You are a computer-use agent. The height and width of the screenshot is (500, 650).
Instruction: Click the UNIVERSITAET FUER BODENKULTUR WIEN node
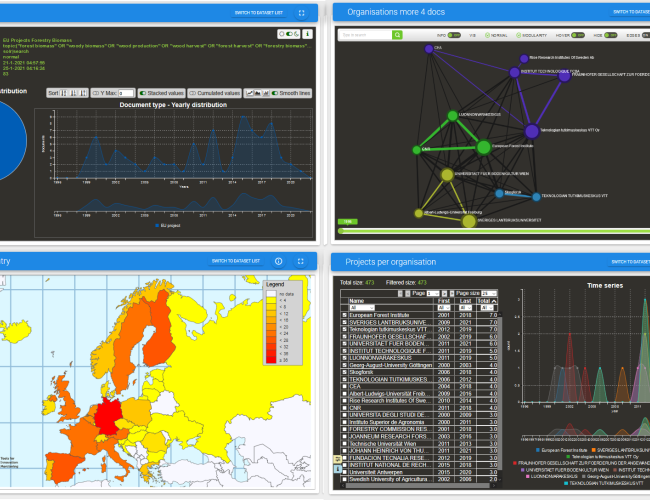[447, 175]
